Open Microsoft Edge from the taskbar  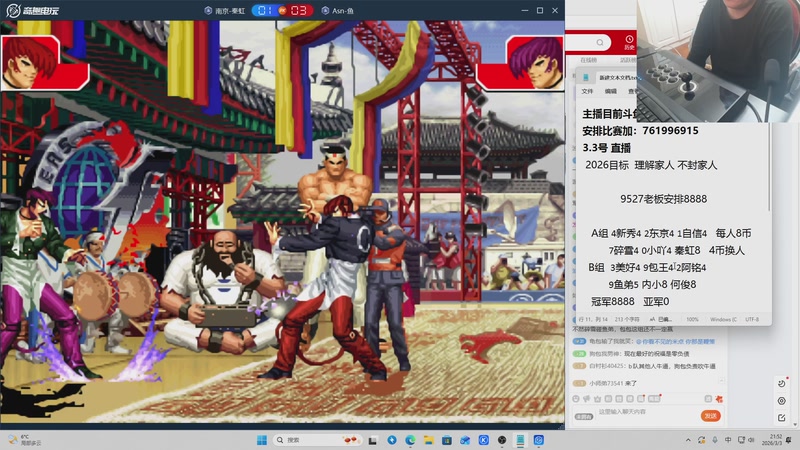[x=410, y=440]
